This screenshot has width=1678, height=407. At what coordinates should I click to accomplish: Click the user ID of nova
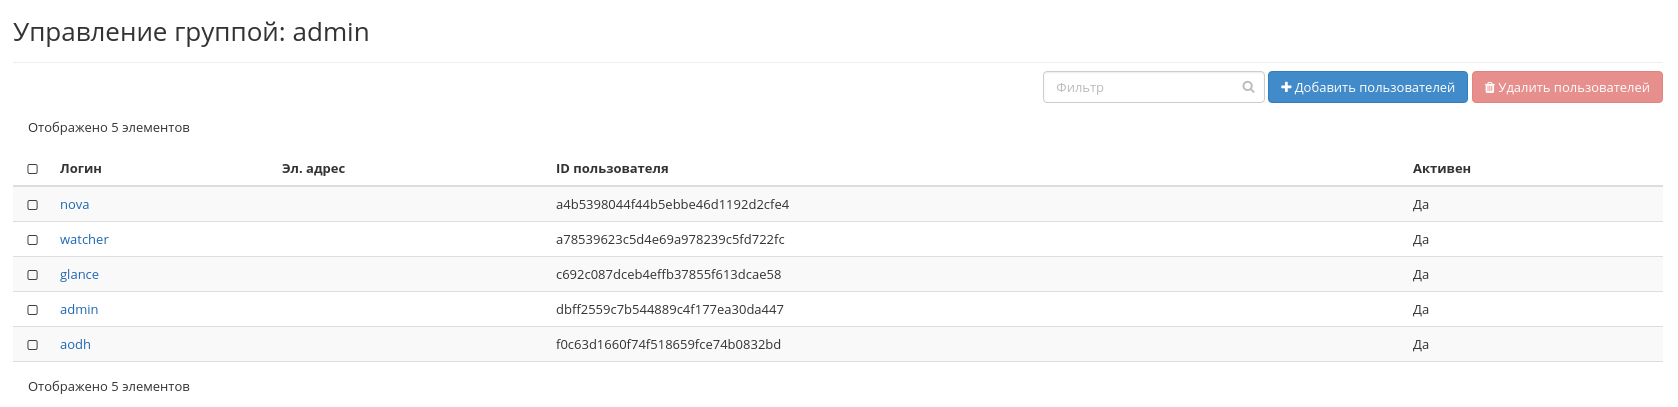[672, 205]
